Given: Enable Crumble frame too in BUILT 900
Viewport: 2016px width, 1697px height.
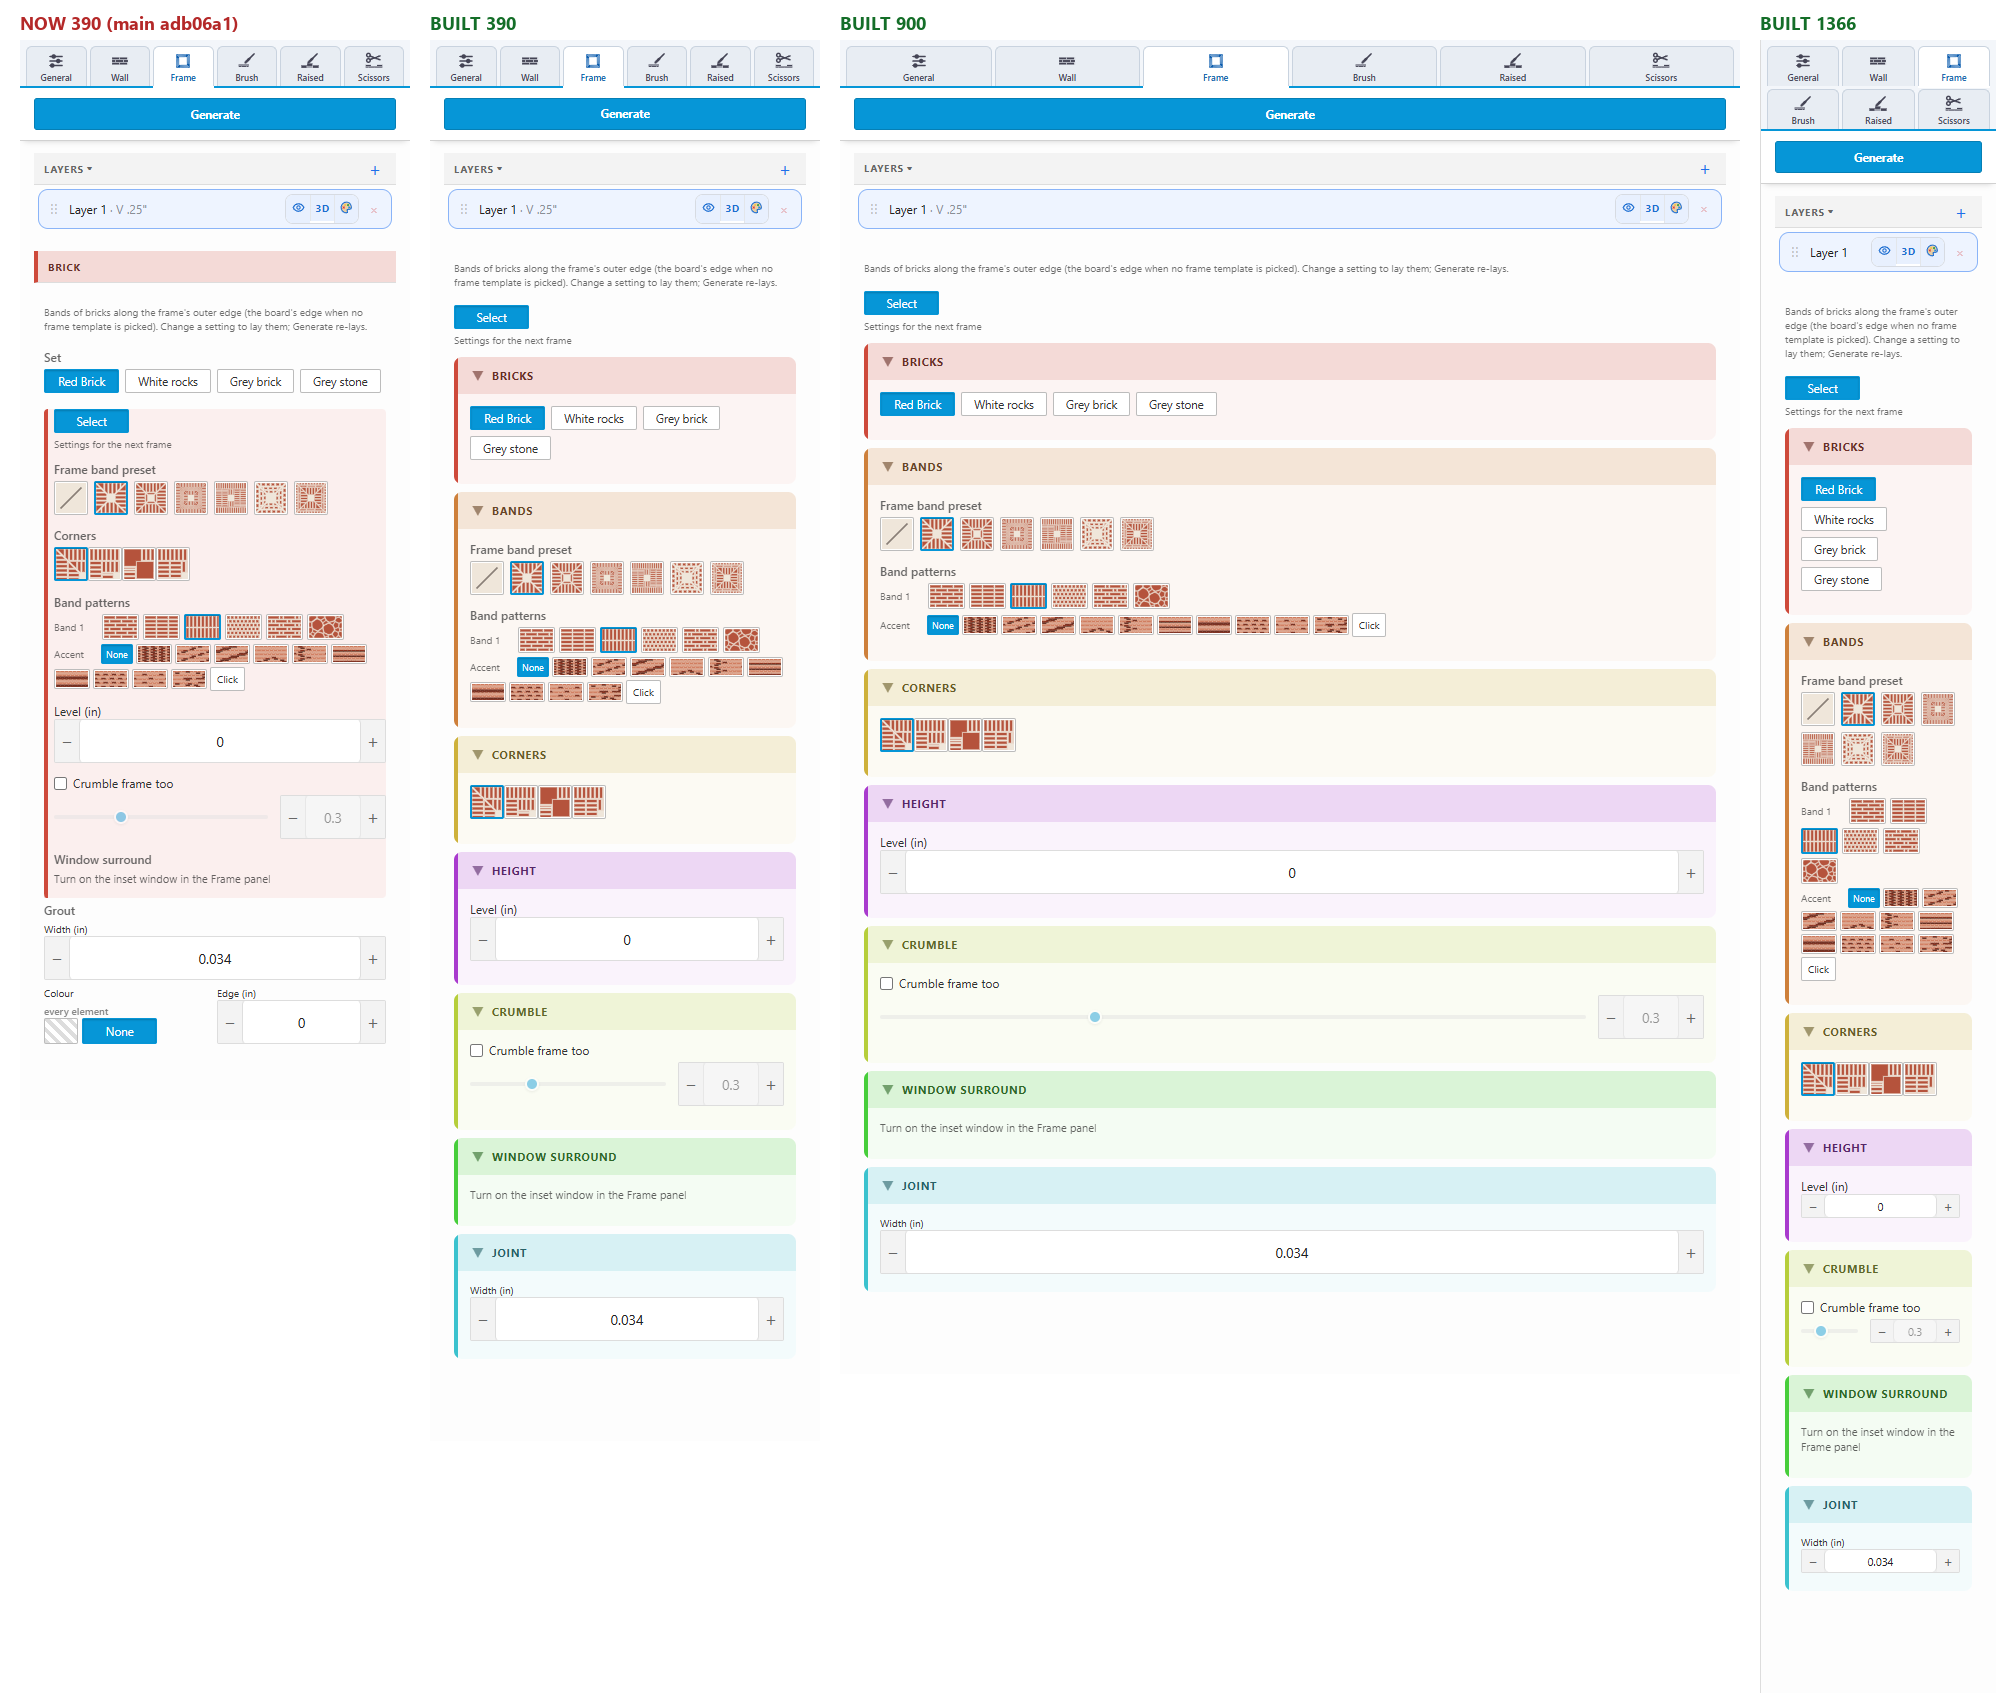Looking at the screenshot, I should coord(887,983).
